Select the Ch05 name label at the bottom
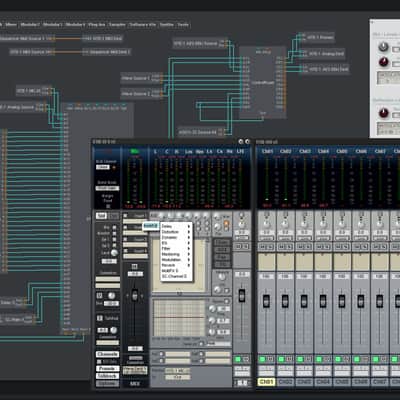 (342, 382)
